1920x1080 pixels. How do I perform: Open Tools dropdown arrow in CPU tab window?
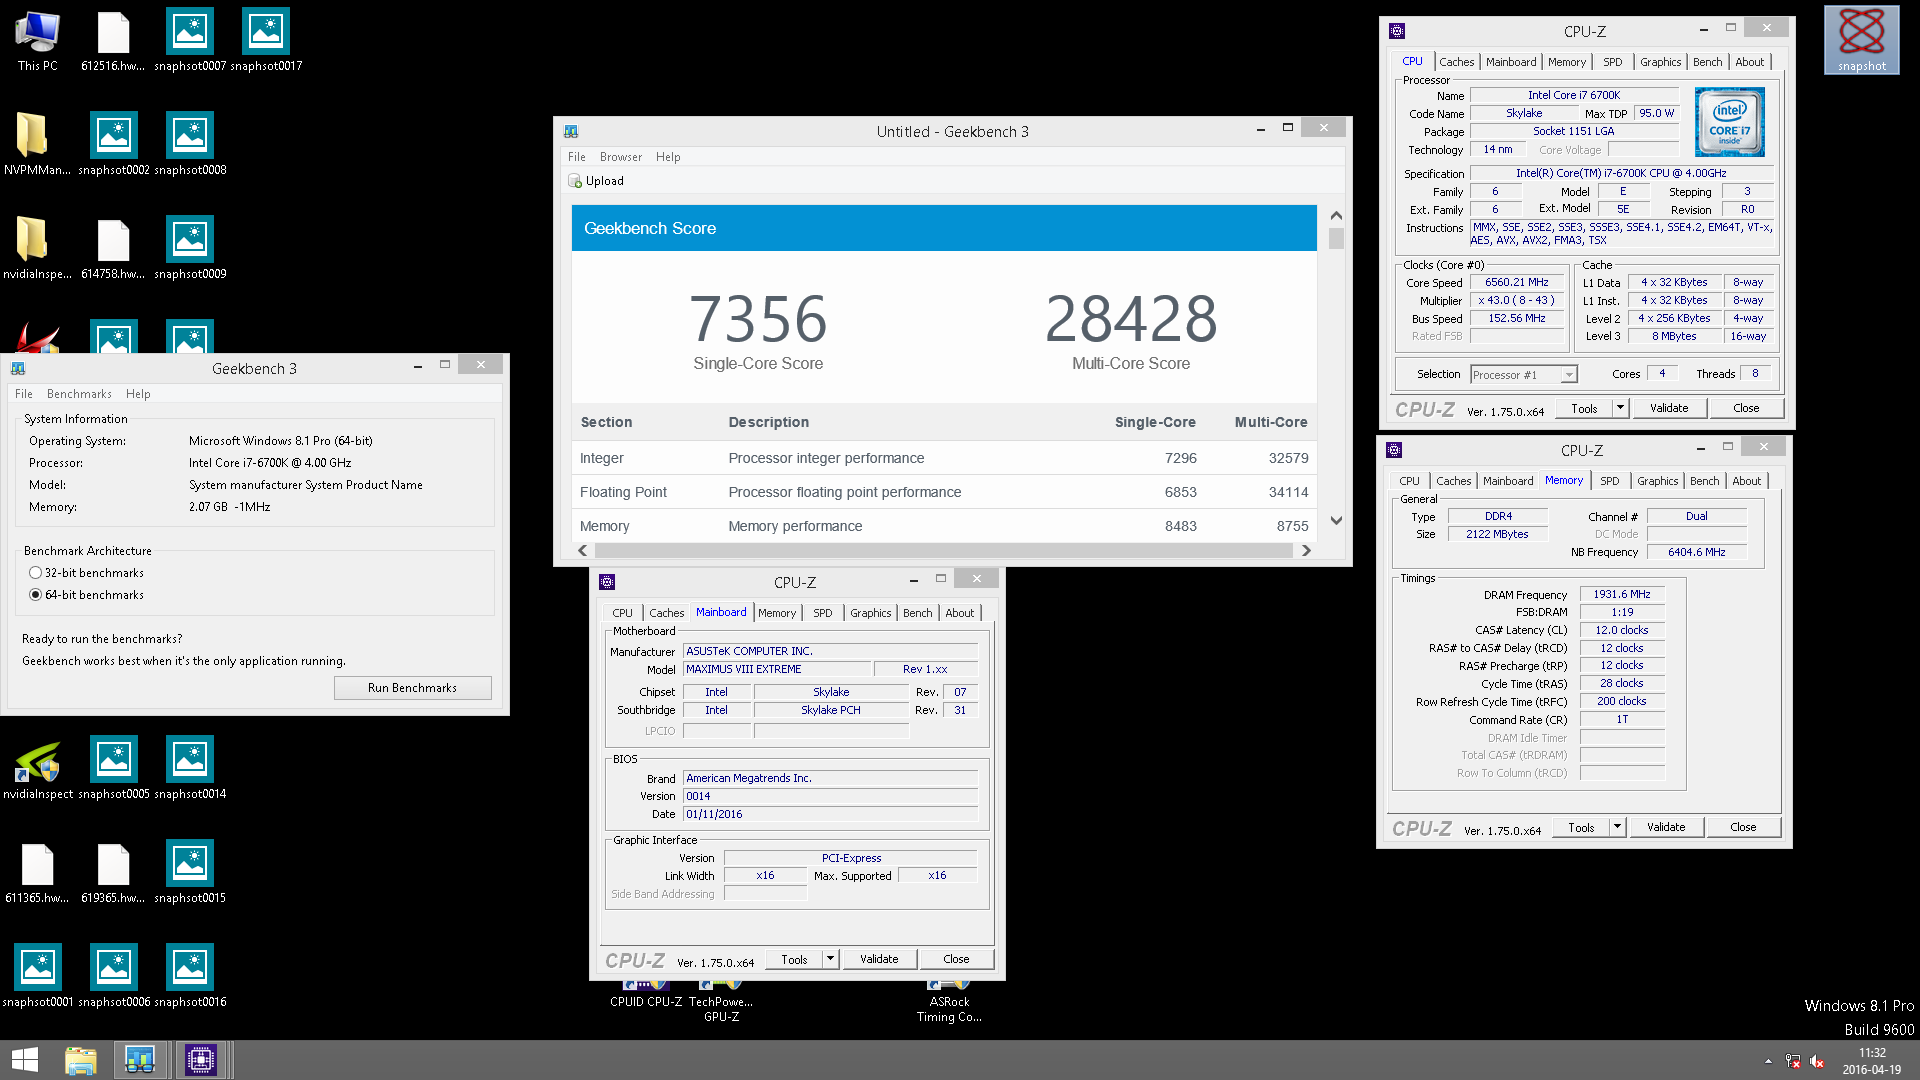point(1620,408)
